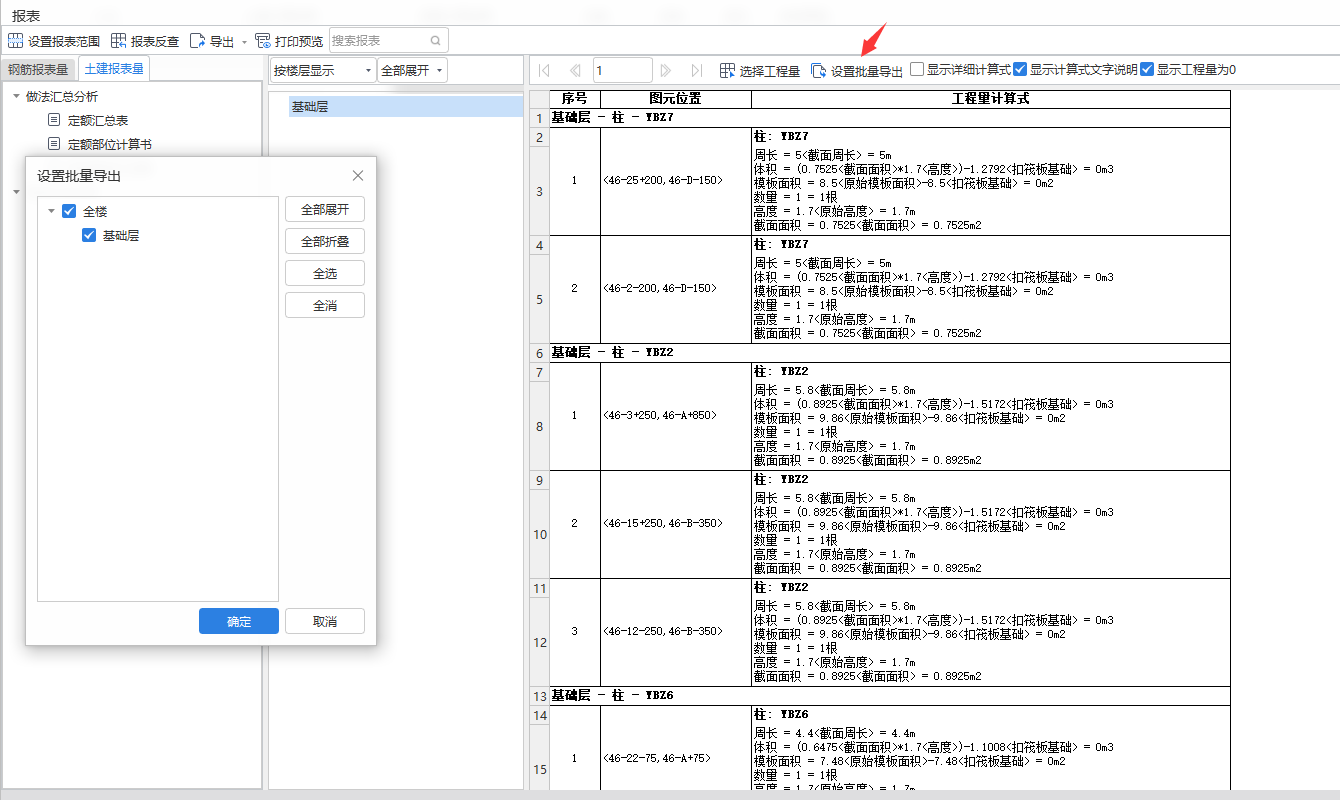
Task: Go to next page of the report
Action: pyautogui.click(x=666, y=70)
